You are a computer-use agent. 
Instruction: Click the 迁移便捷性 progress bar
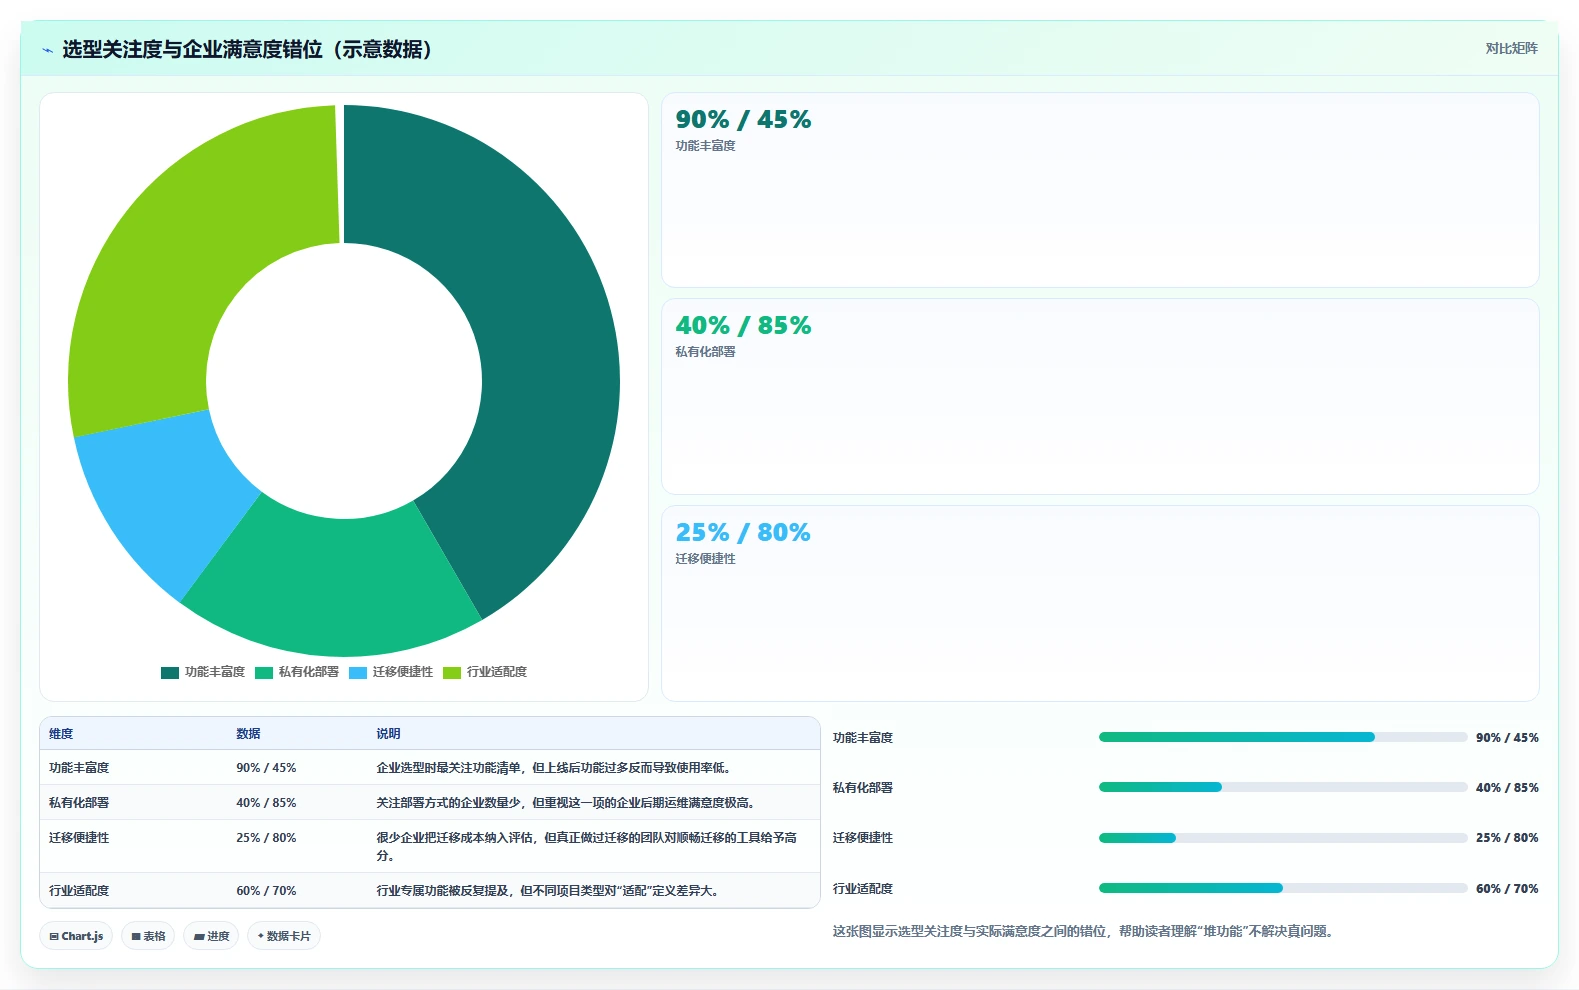pyautogui.click(x=1283, y=838)
